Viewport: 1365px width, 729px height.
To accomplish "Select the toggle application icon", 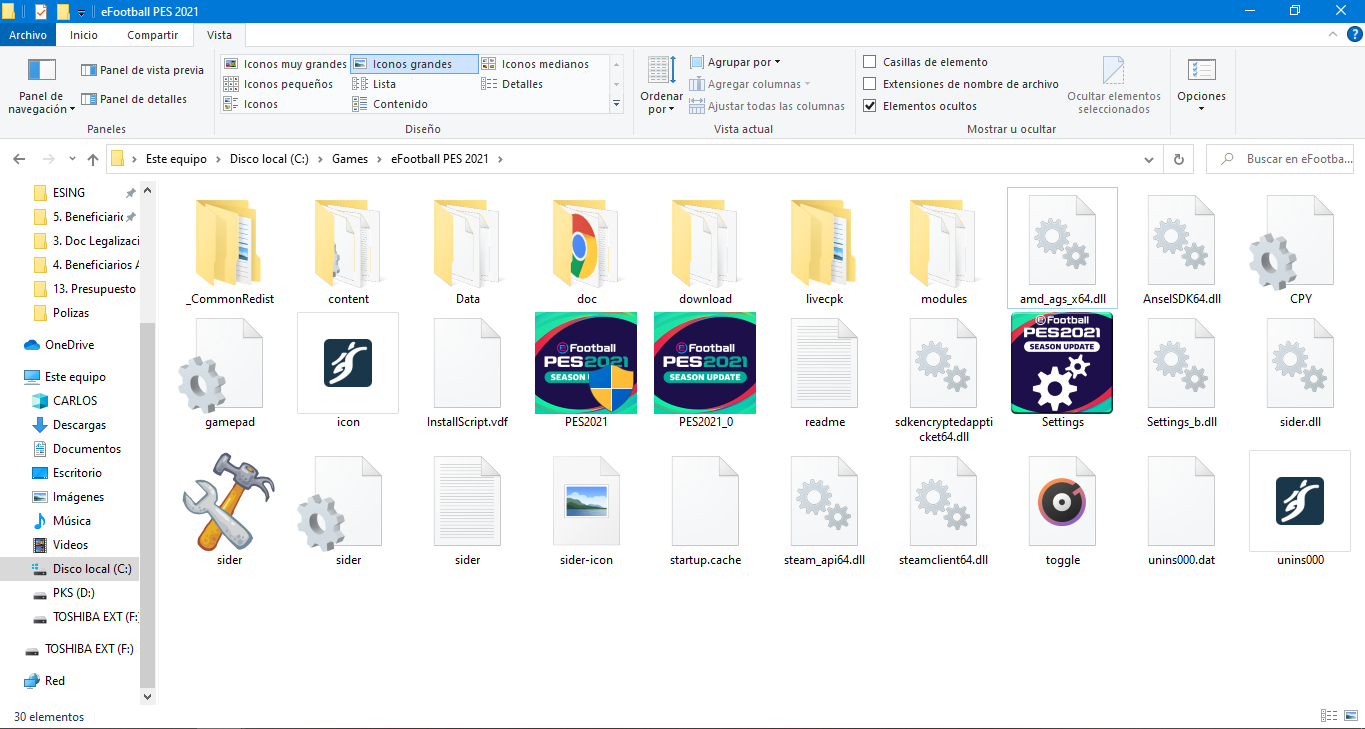I will (1062, 502).
